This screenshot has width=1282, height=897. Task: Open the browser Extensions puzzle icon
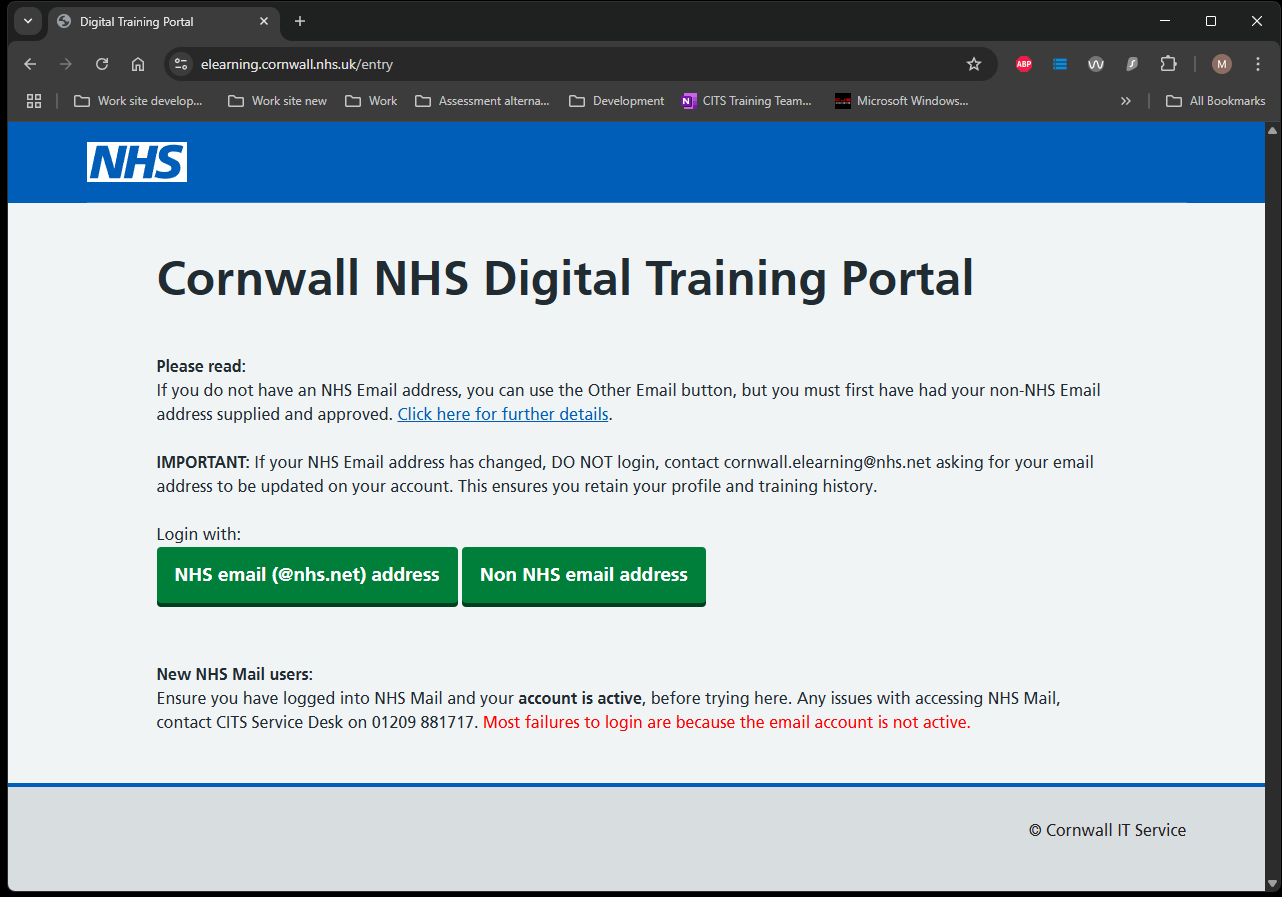(x=1168, y=63)
